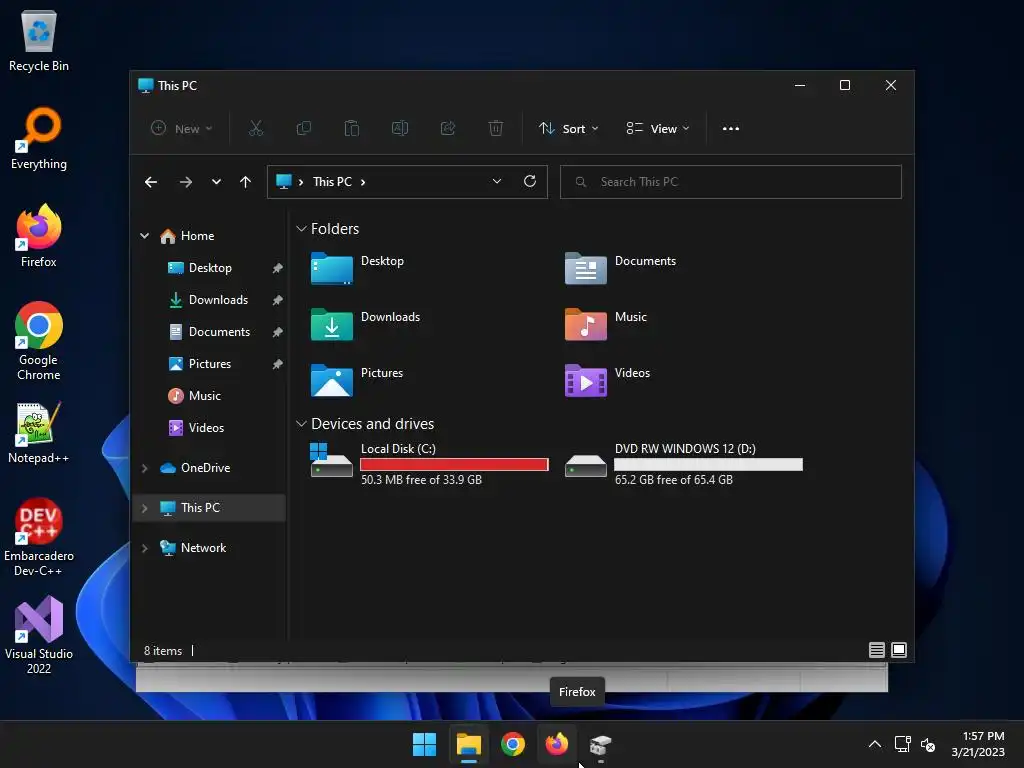
Task: Select pinned Desktop in navigation pane
Action: click(210, 268)
